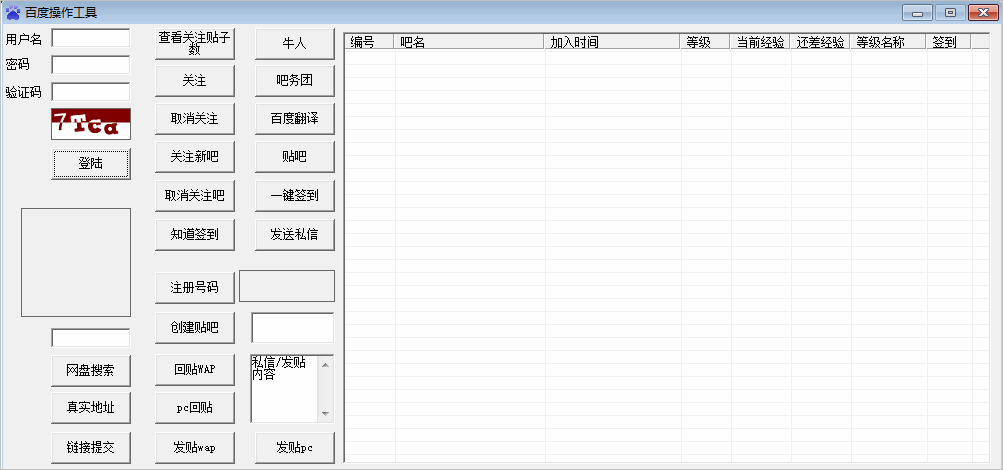
Task: Sort table by 等级名称 column header
Action: point(888,42)
